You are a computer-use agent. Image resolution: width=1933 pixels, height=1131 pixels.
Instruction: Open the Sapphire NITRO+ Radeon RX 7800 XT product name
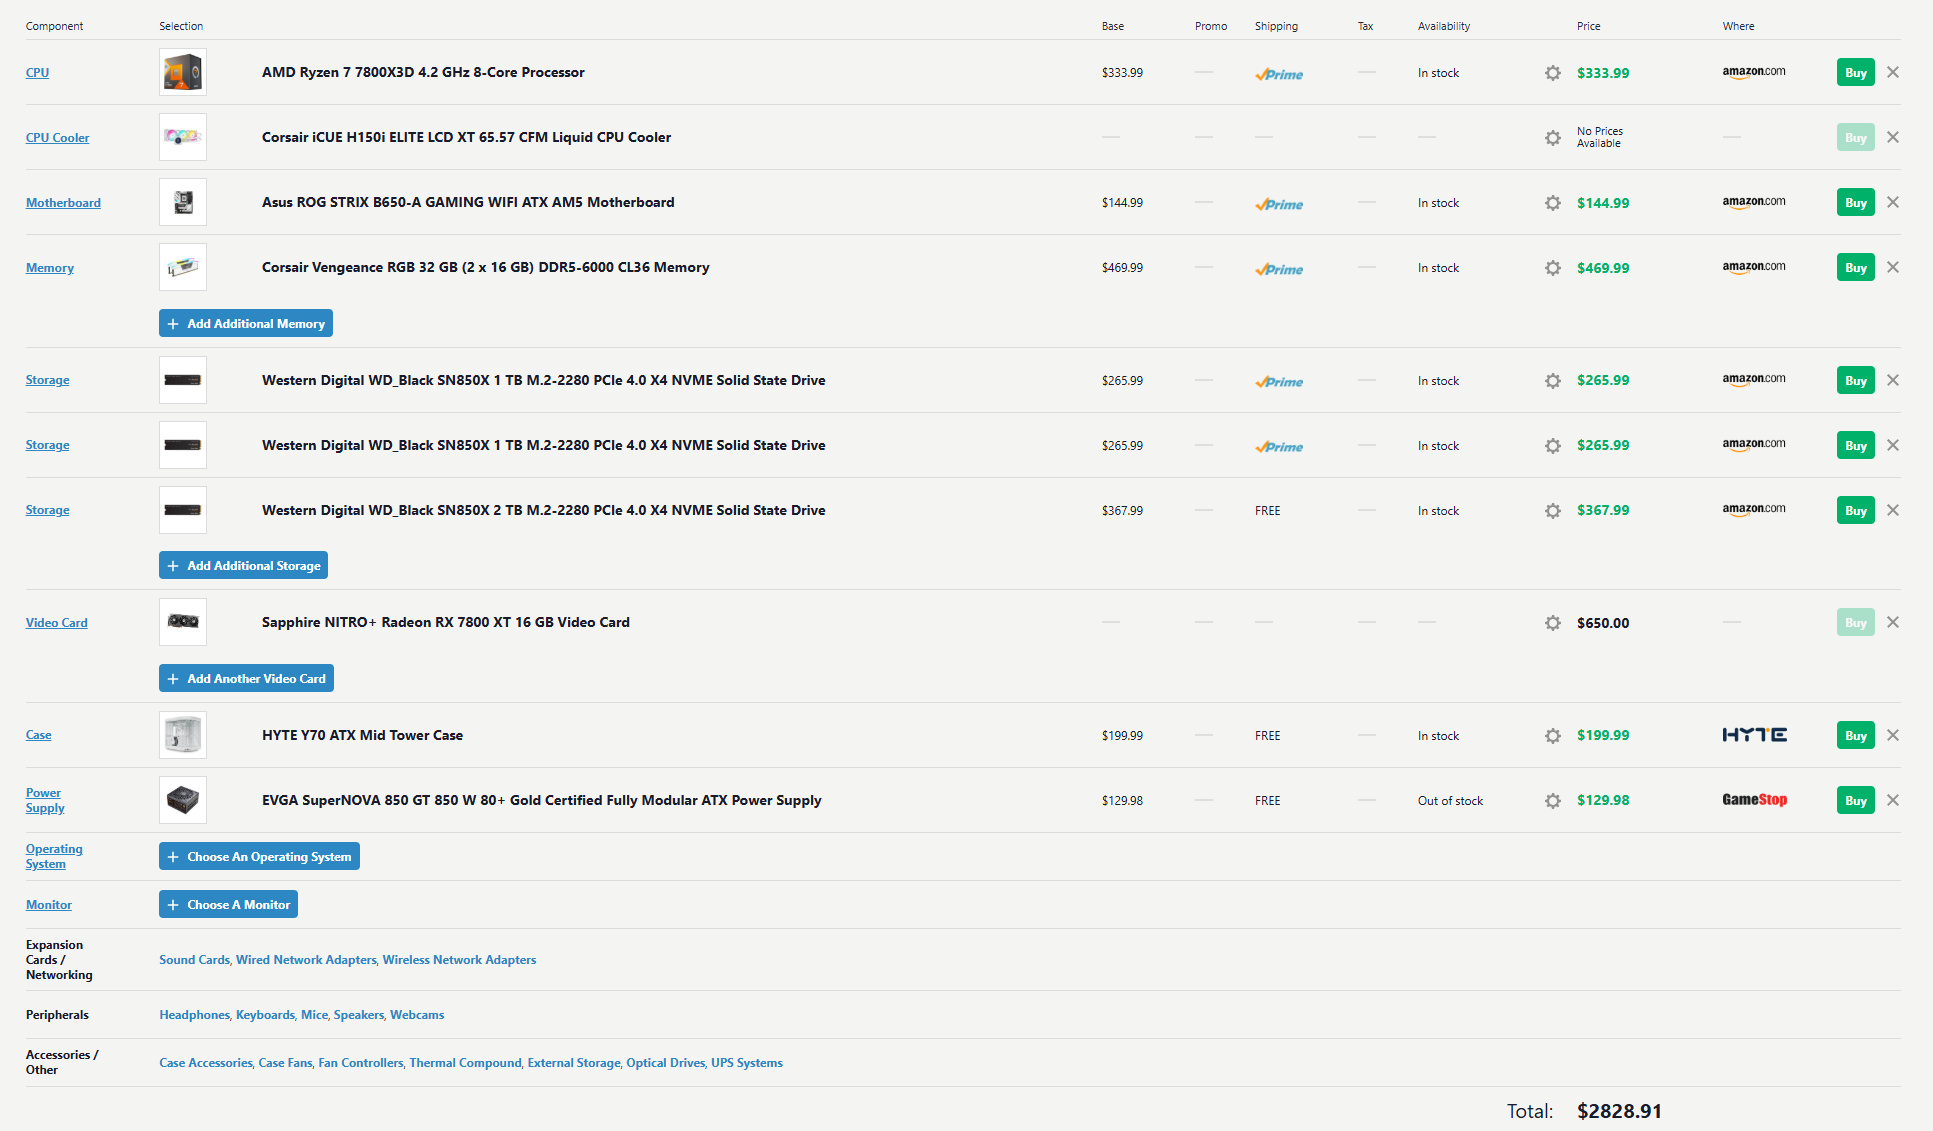[446, 622]
